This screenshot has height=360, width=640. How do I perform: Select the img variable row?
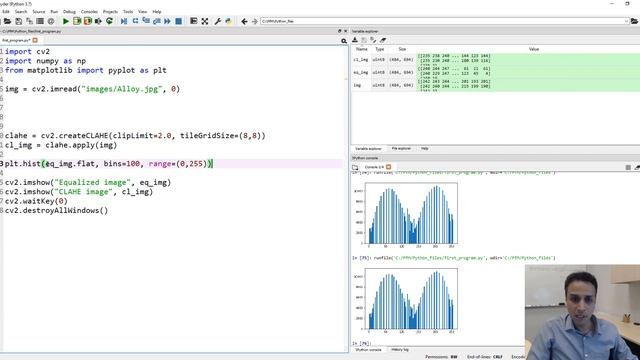[496, 85]
